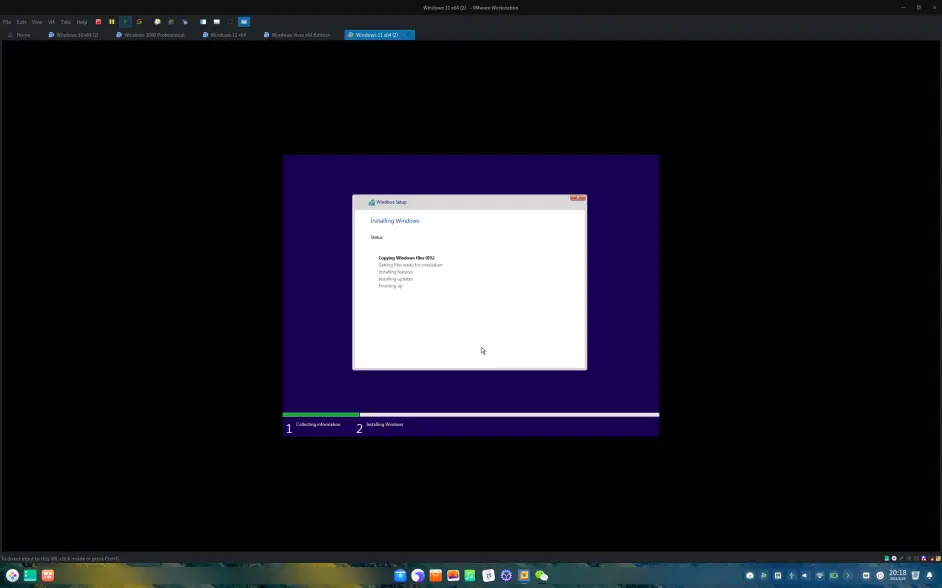Click the 'To direct input to this VM' status message

click(60, 559)
